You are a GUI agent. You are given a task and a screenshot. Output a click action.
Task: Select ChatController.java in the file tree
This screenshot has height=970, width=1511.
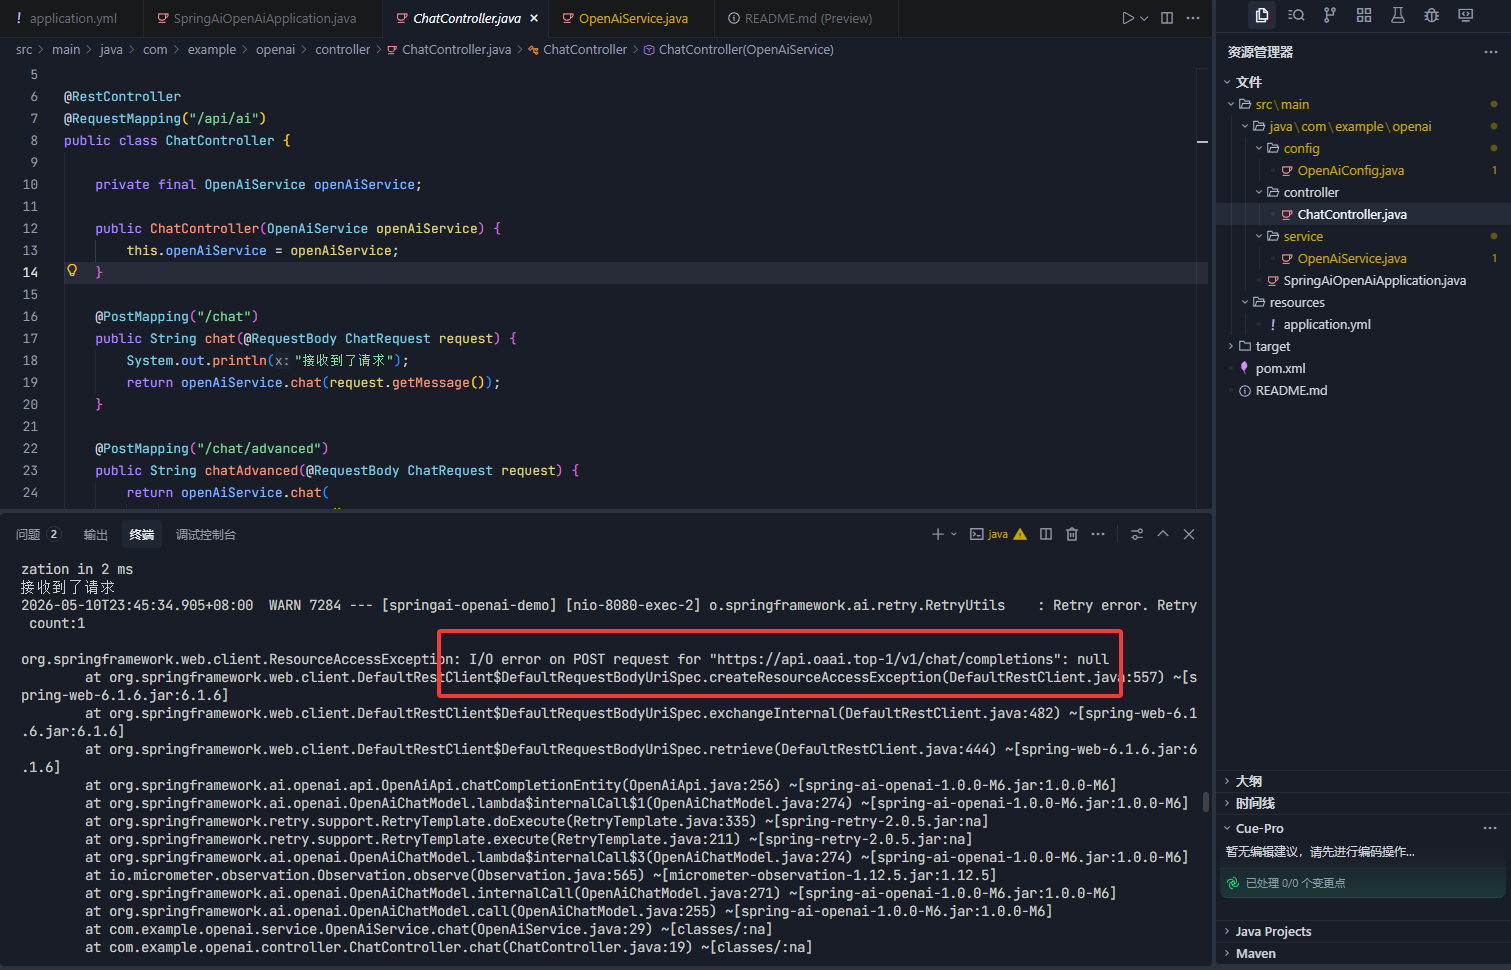tap(1352, 214)
